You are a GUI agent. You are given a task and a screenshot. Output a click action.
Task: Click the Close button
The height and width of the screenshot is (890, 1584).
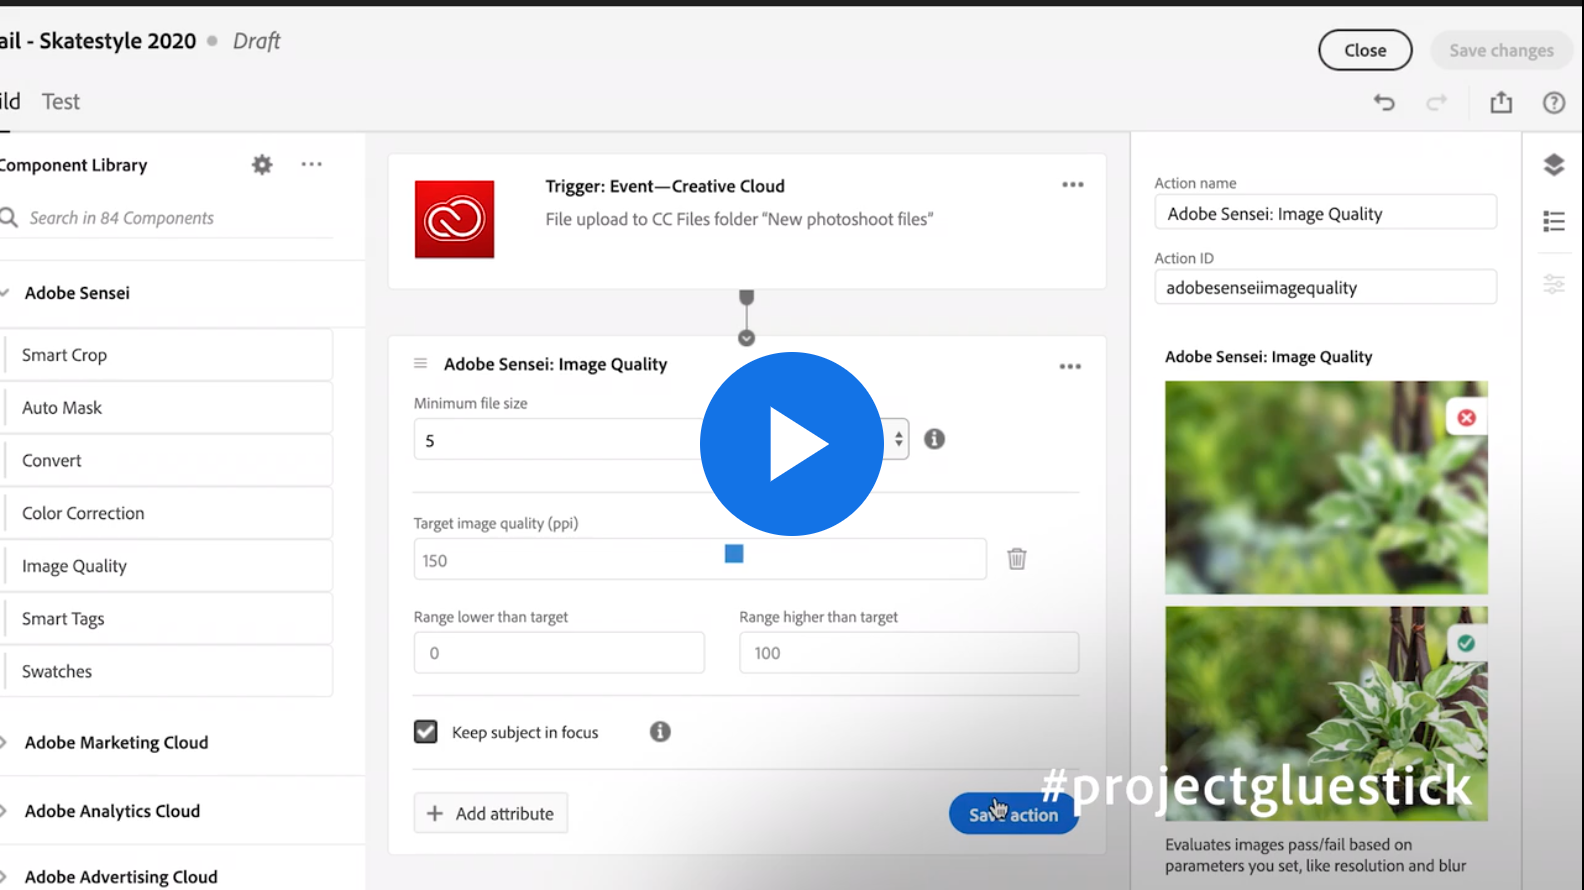click(1365, 50)
